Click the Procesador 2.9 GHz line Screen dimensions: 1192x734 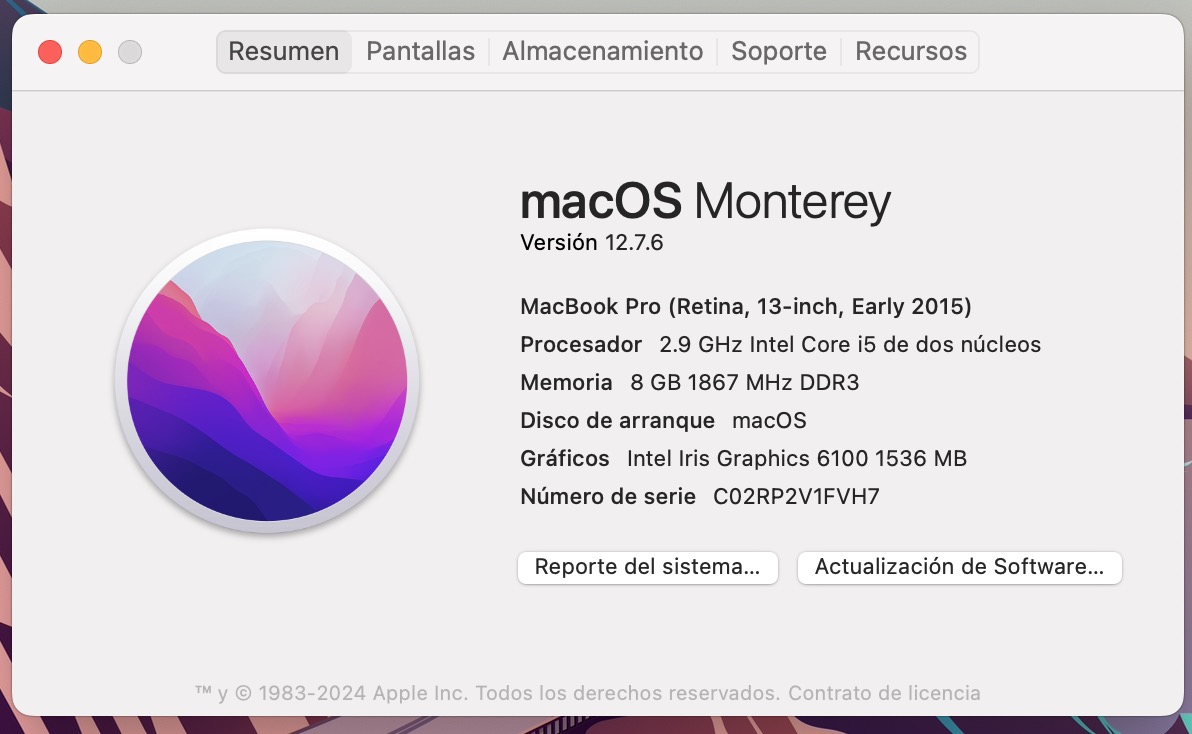pyautogui.click(x=780, y=344)
